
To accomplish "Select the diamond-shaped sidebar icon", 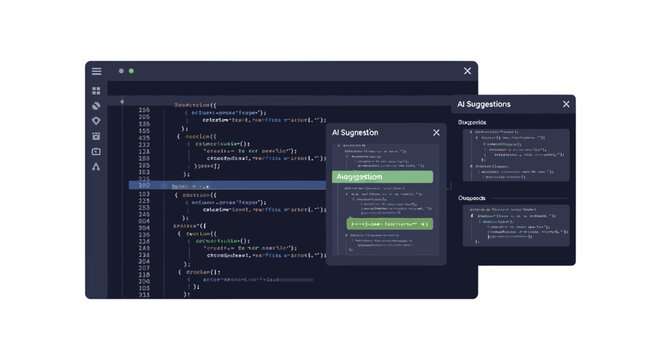I will point(96,121).
